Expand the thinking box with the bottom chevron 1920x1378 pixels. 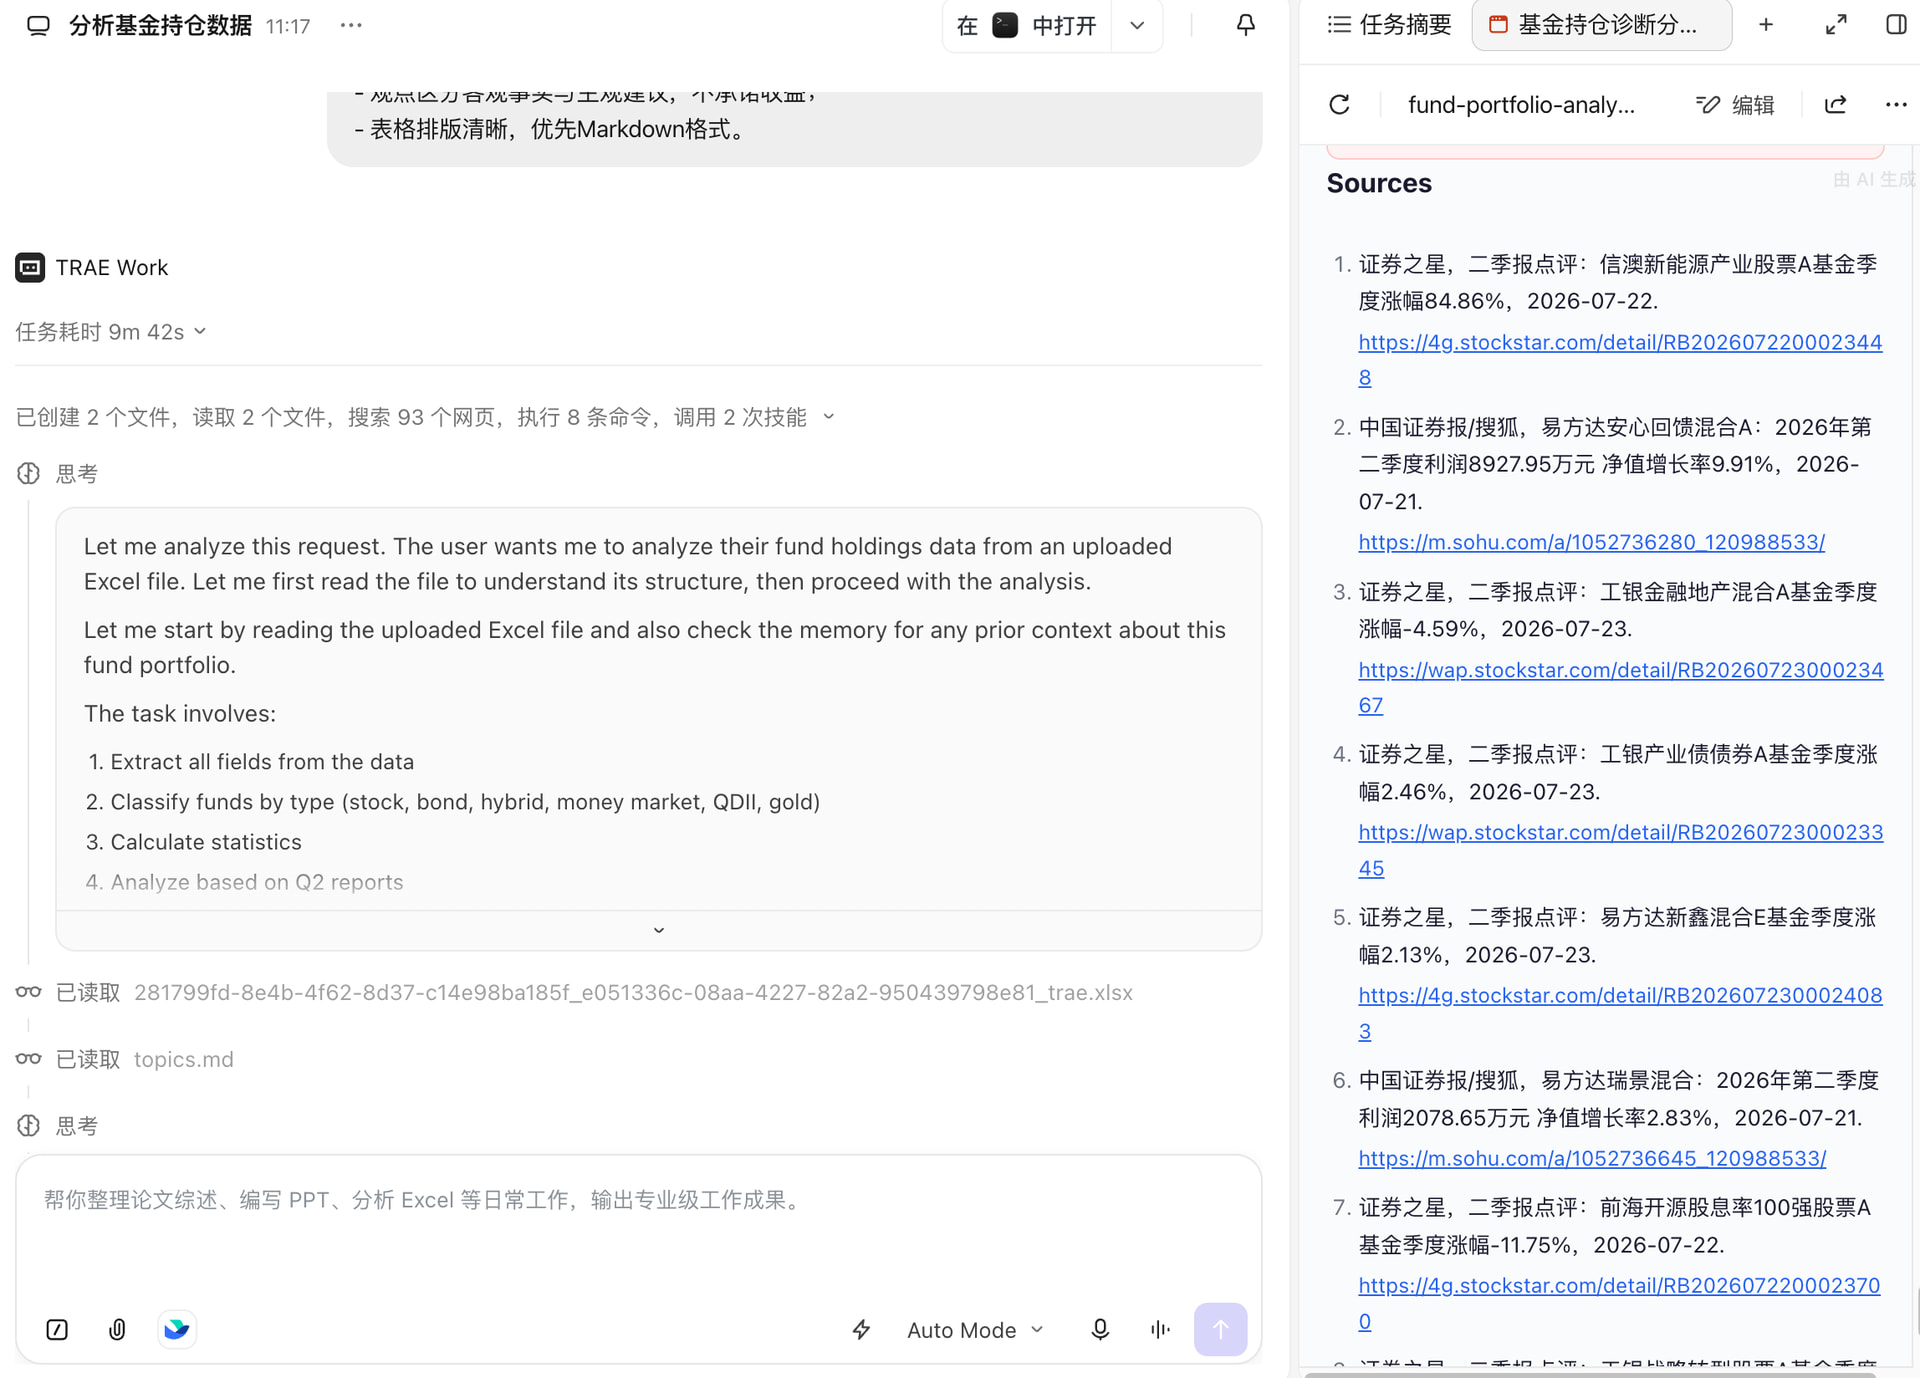[x=659, y=930]
